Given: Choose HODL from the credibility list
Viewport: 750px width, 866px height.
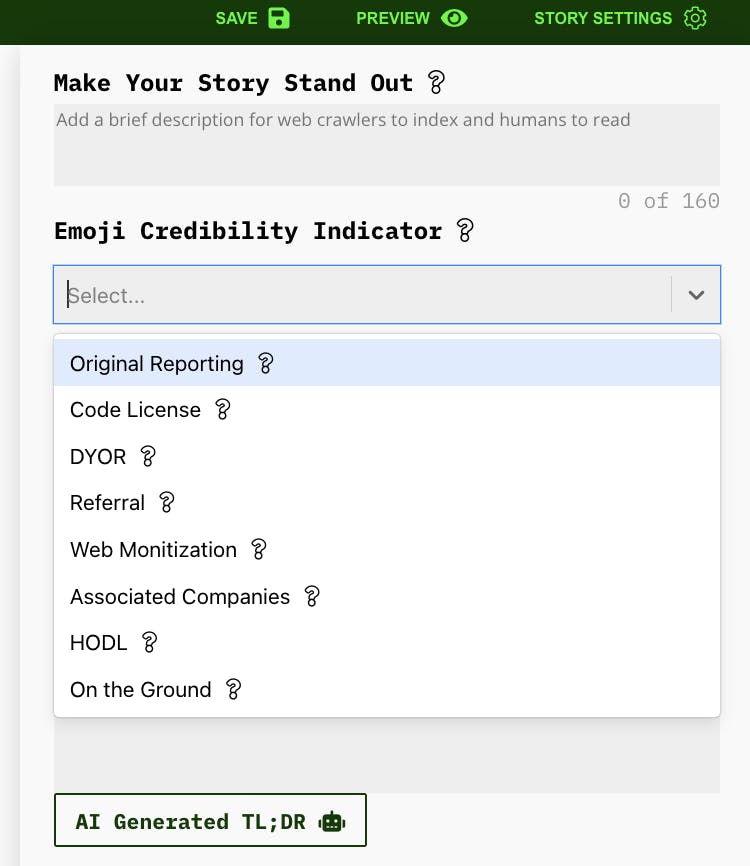Looking at the screenshot, I should point(98,642).
